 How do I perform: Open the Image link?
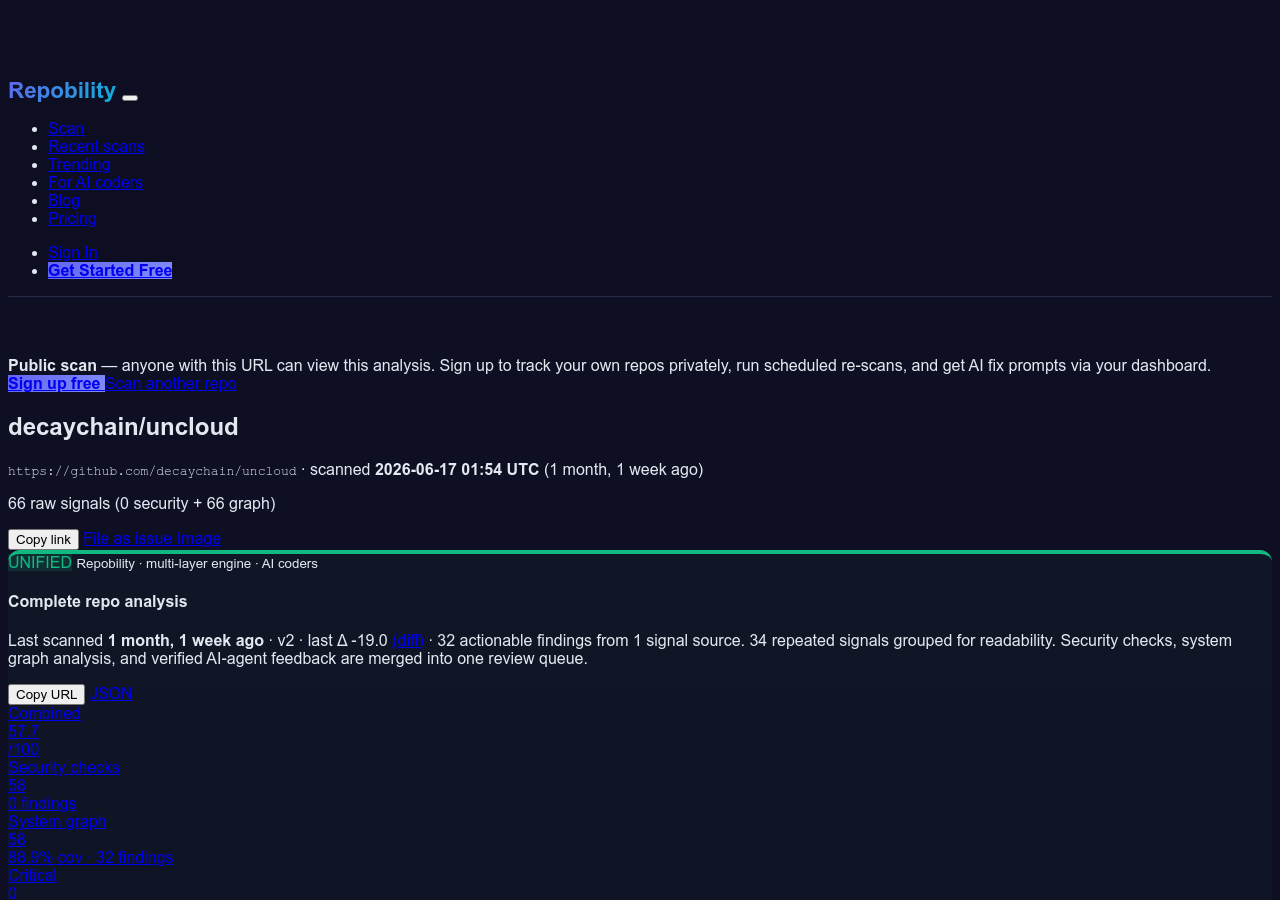pyautogui.click(x=199, y=538)
